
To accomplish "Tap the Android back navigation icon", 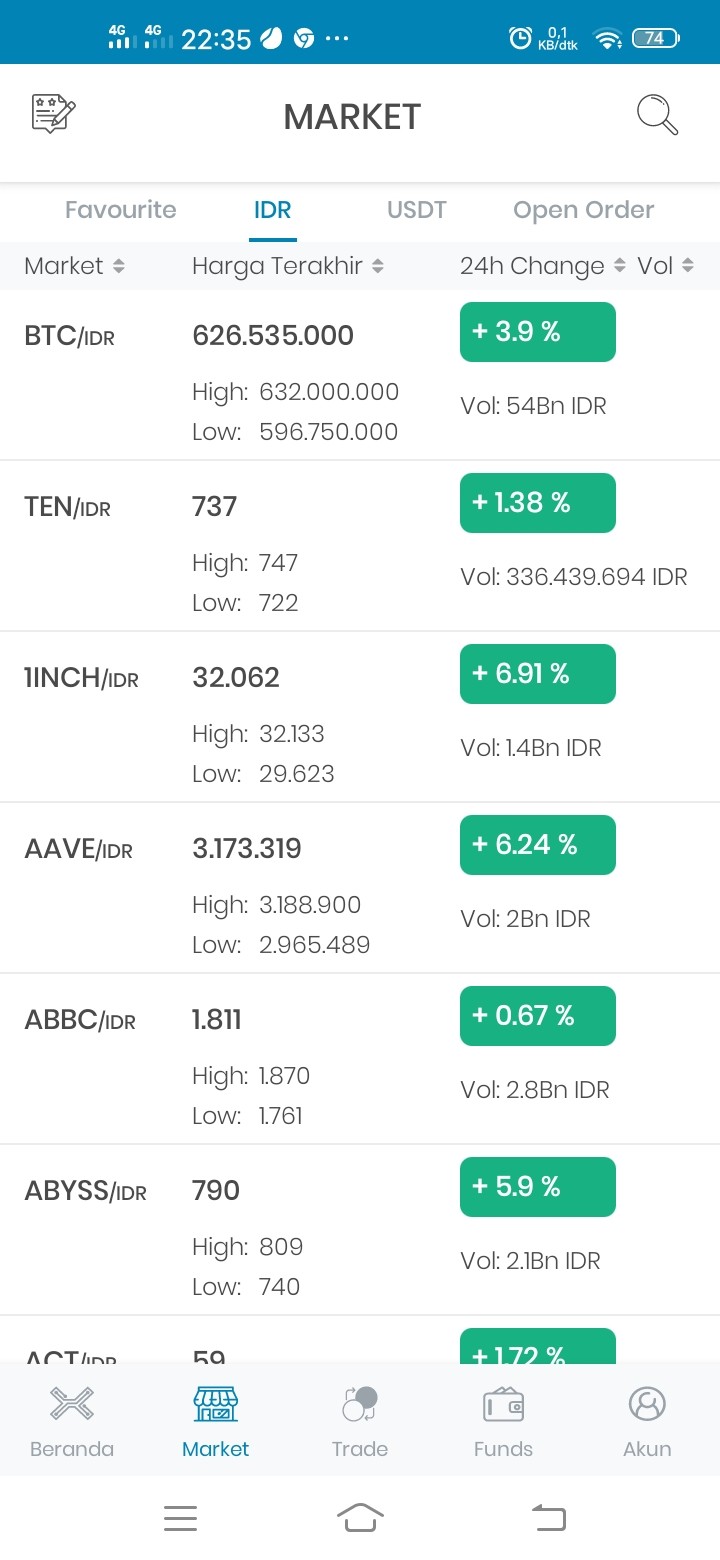I will point(548,1518).
